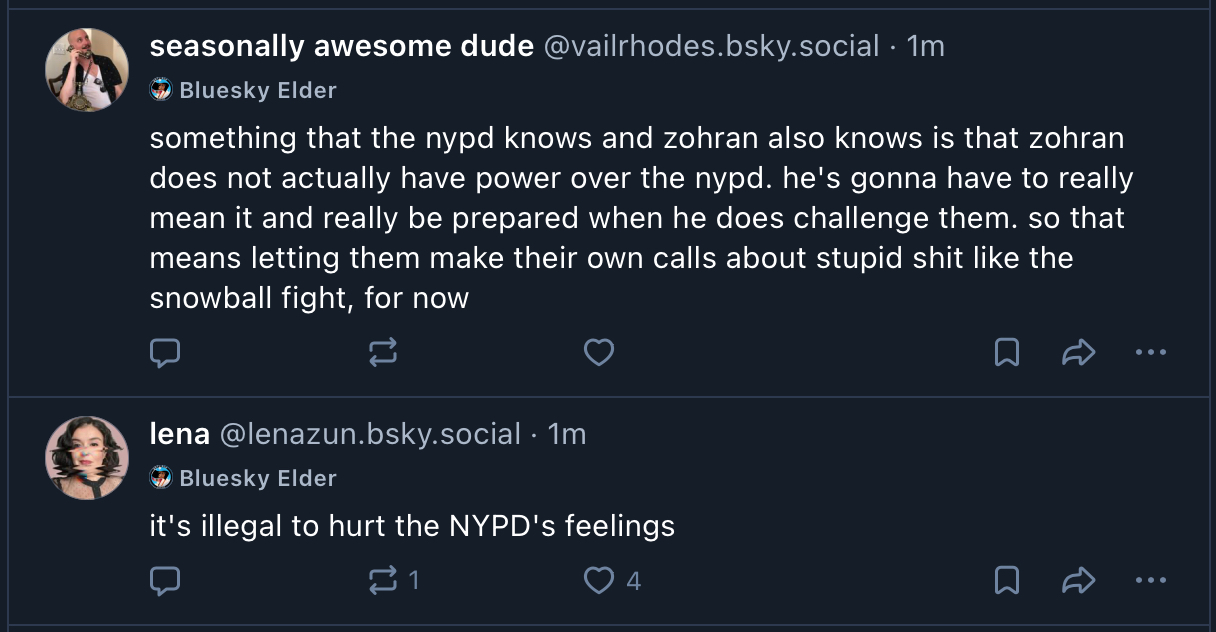The height and width of the screenshot is (632, 1216).
Task: Repost lena's NYPD feelings post
Action: click(384, 580)
